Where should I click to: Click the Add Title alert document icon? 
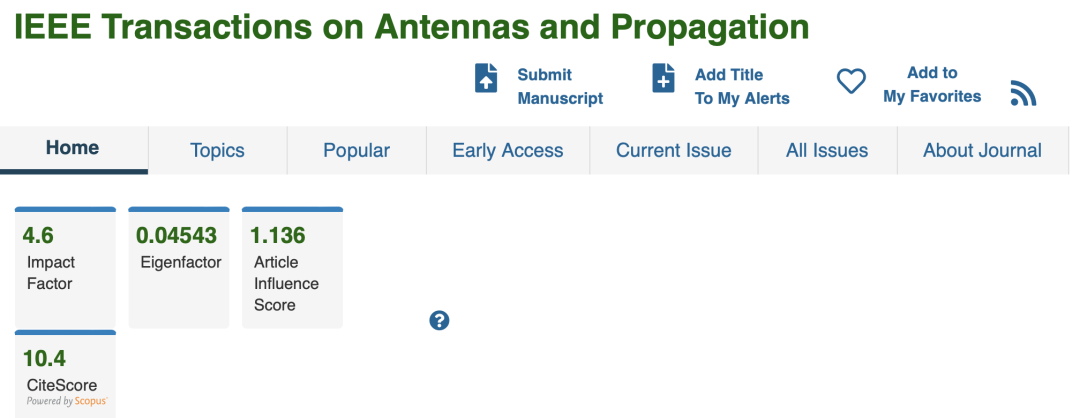coord(664,79)
